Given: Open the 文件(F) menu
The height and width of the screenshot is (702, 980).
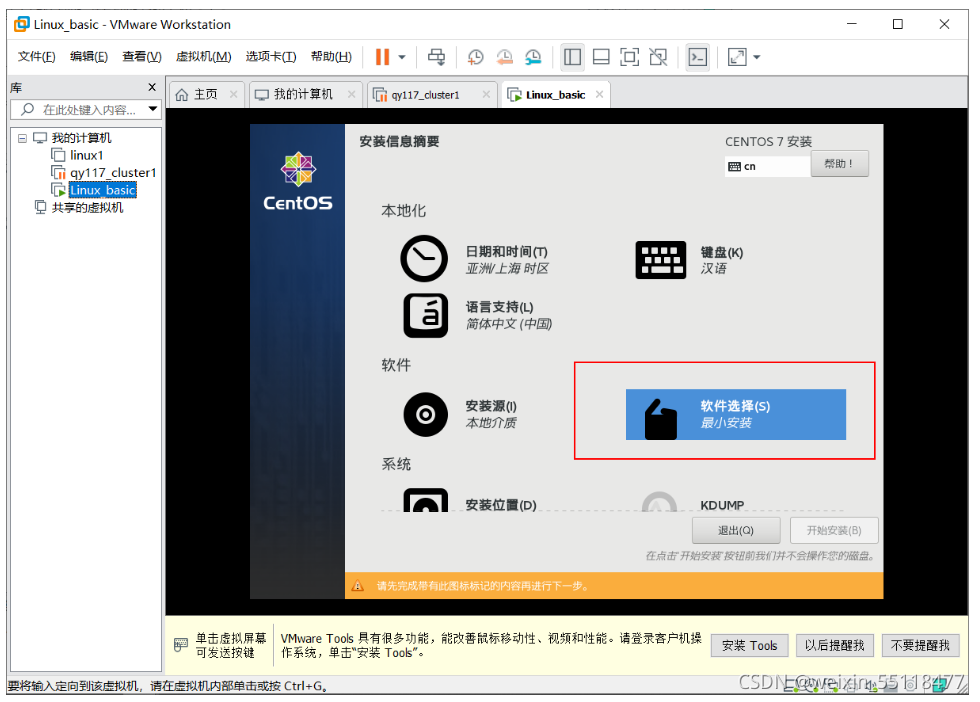Looking at the screenshot, I should point(36,57).
